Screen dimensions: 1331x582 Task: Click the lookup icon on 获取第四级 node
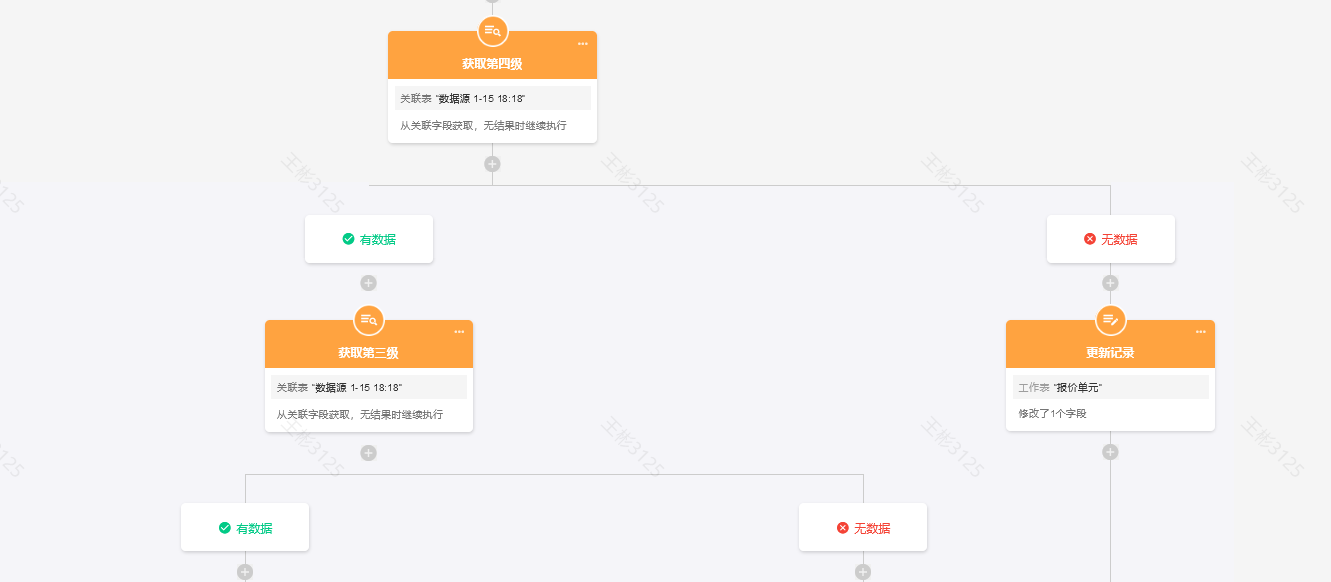tap(492, 31)
